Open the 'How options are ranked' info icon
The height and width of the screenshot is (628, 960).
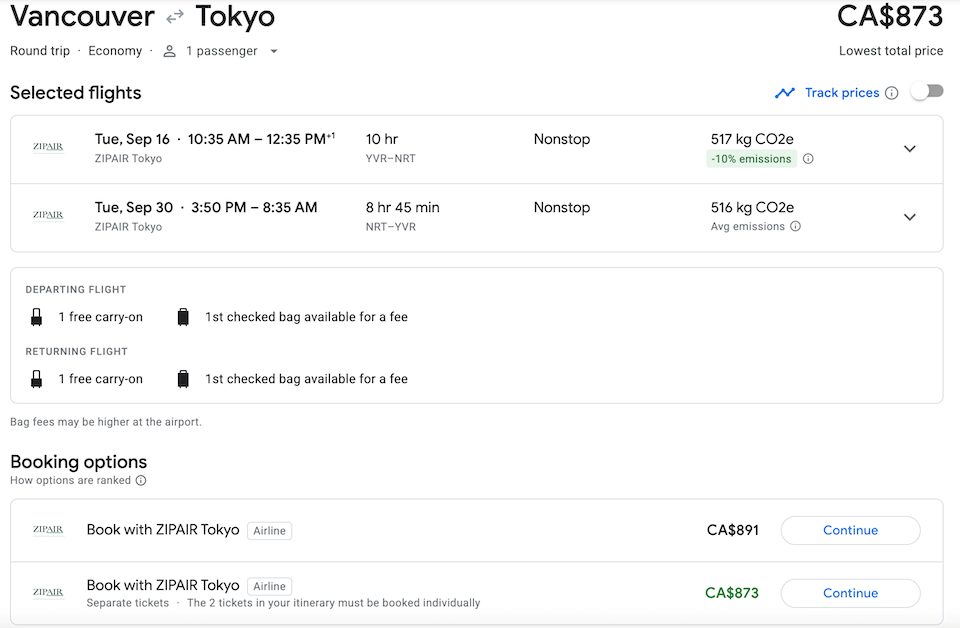point(141,480)
